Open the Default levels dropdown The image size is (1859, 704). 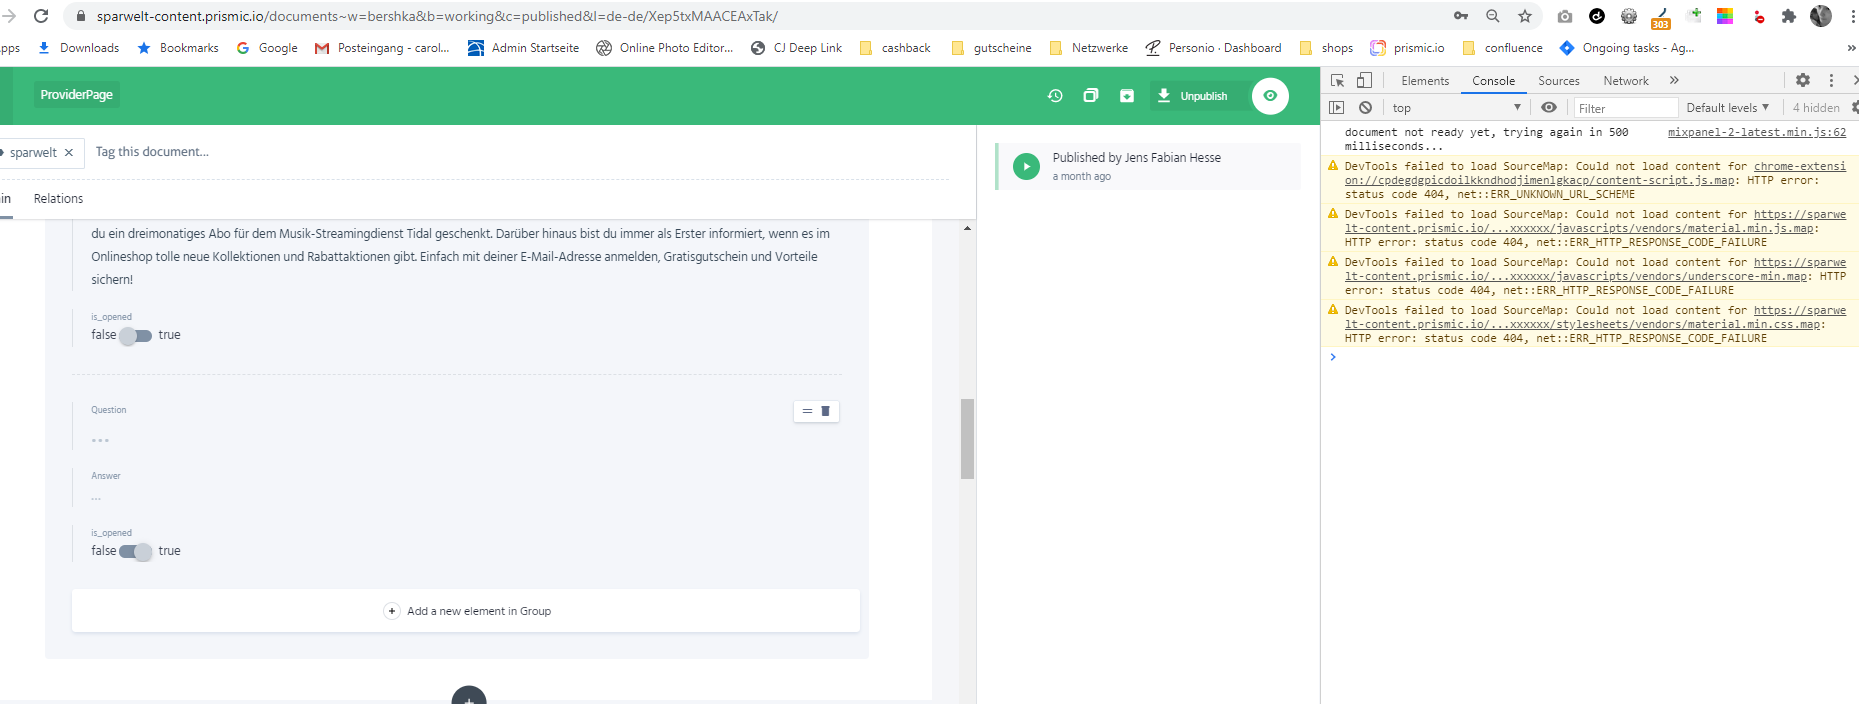[1727, 108]
